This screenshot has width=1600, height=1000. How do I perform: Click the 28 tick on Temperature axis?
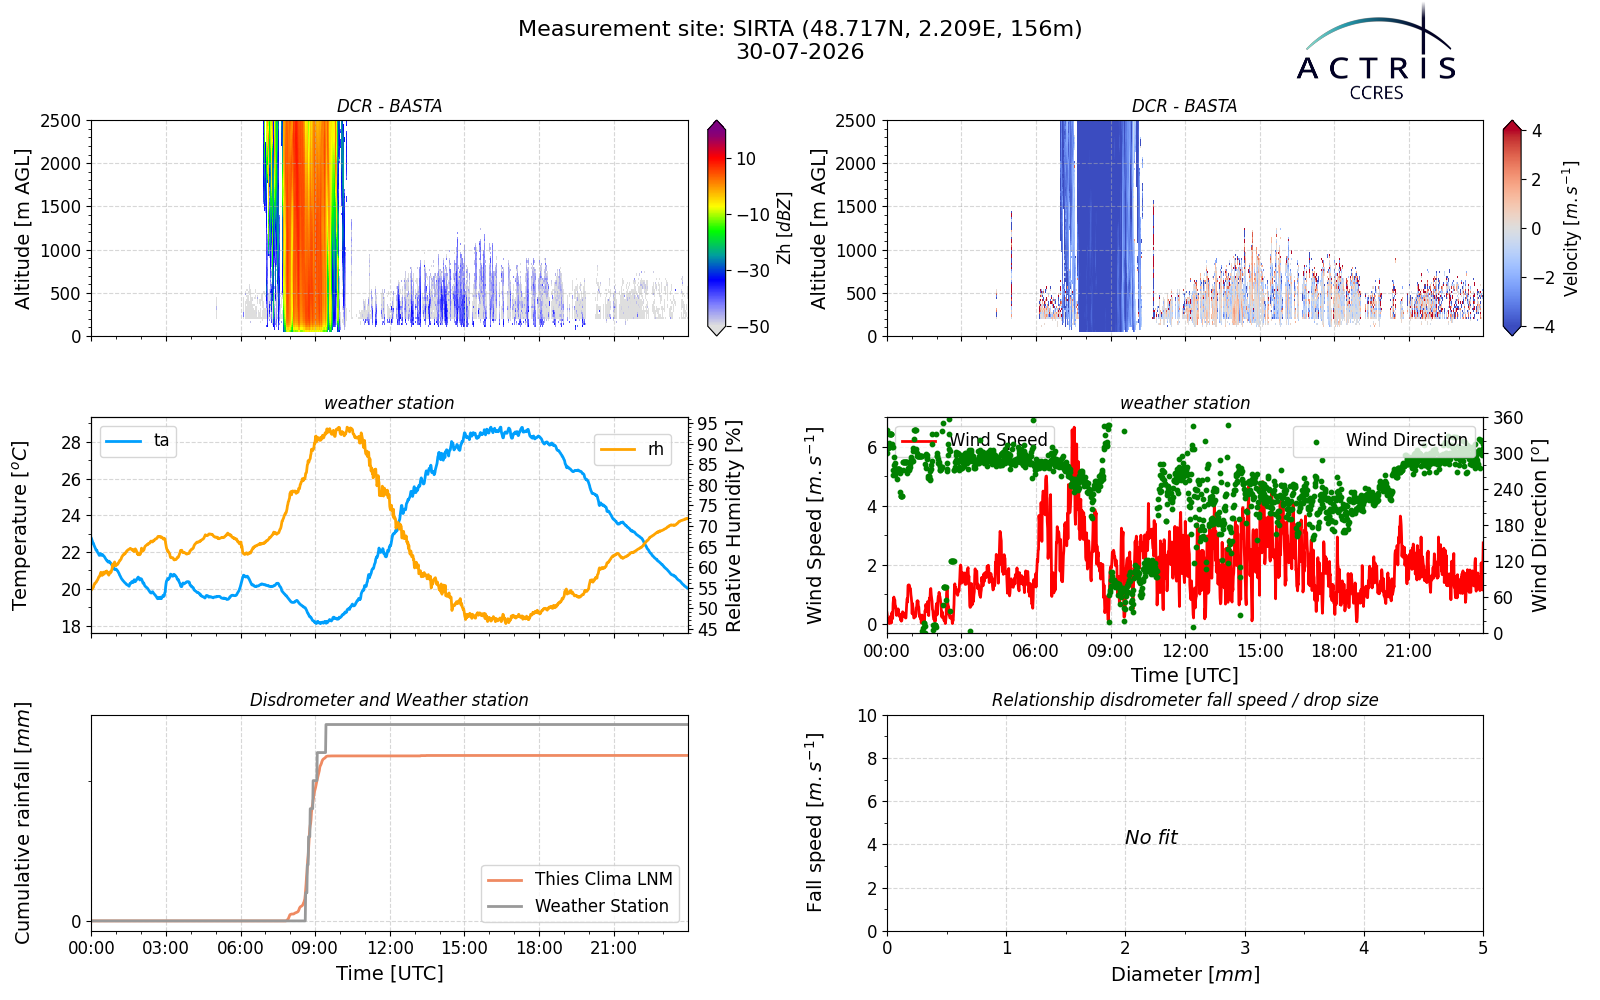pos(71,443)
